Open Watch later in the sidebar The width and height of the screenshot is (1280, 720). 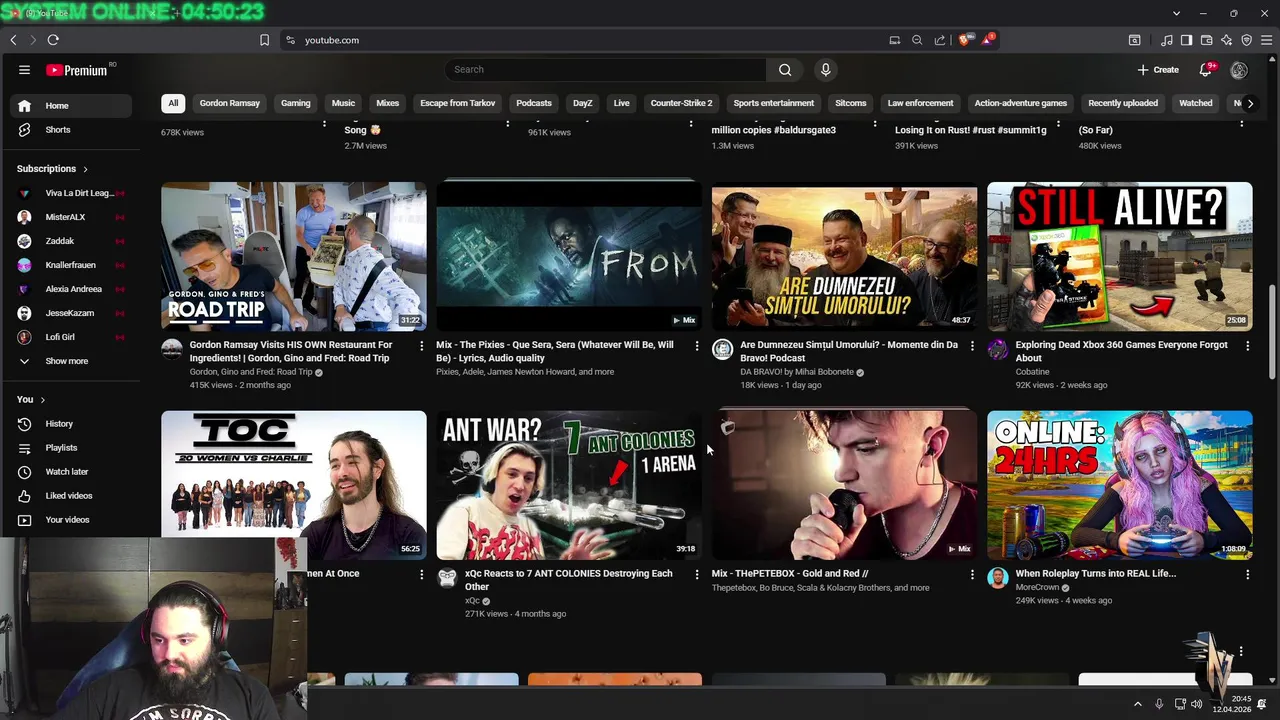pos(69,472)
